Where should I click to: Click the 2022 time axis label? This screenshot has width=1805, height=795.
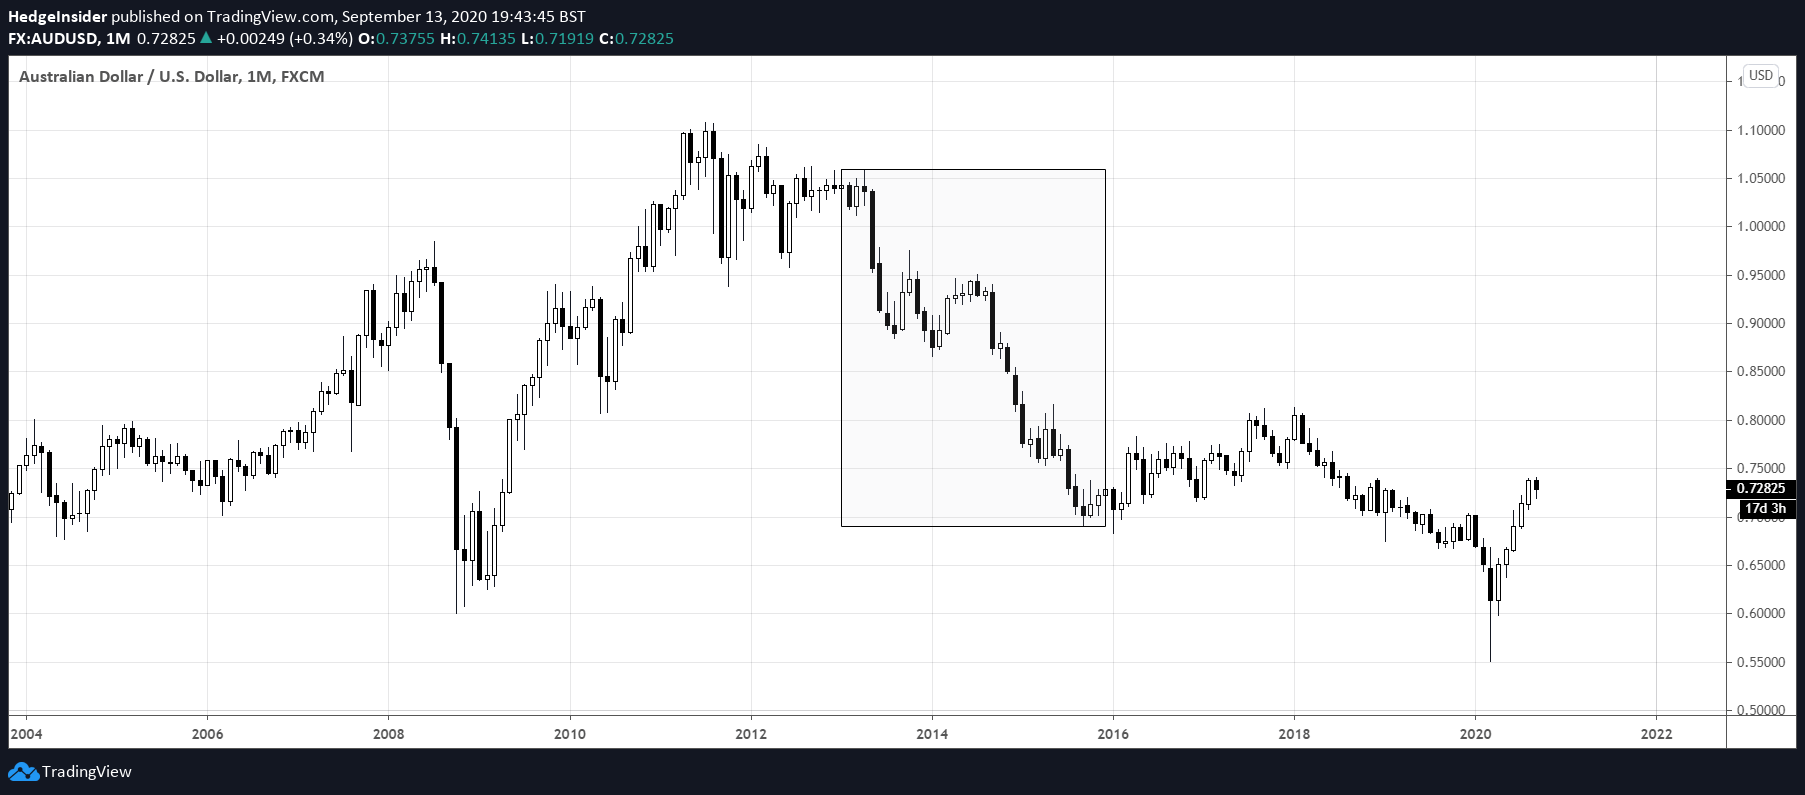(x=1656, y=734)
